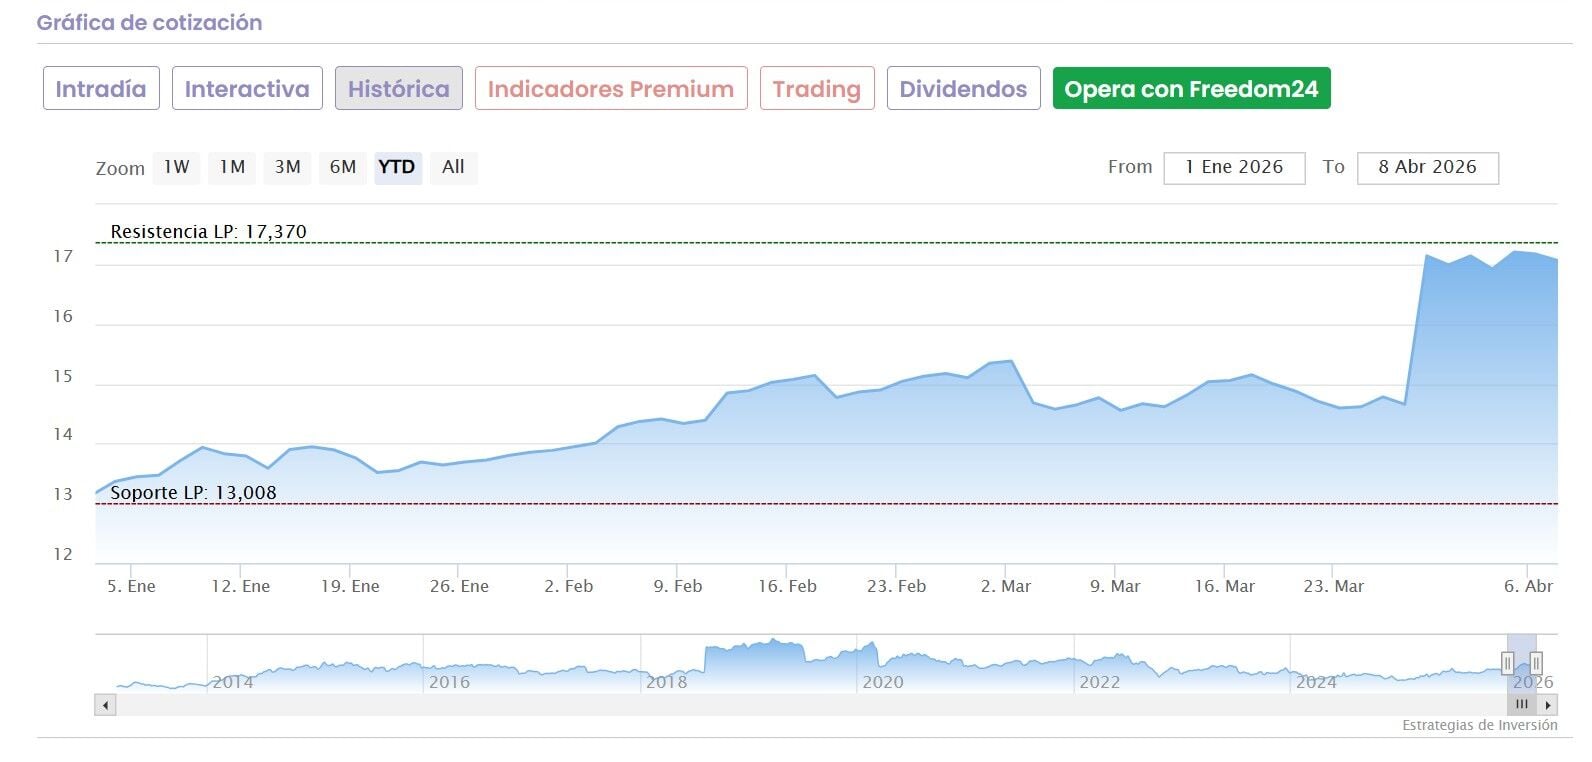Open the Intradía chart tab
Screen dimensions: 1592x762
(x=101, y=89)
